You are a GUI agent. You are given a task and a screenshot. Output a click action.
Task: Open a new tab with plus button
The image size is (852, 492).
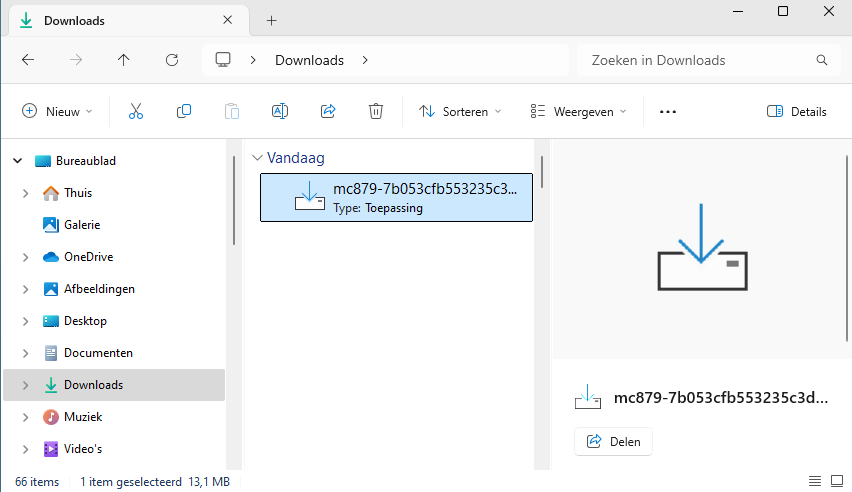(271, 21)
